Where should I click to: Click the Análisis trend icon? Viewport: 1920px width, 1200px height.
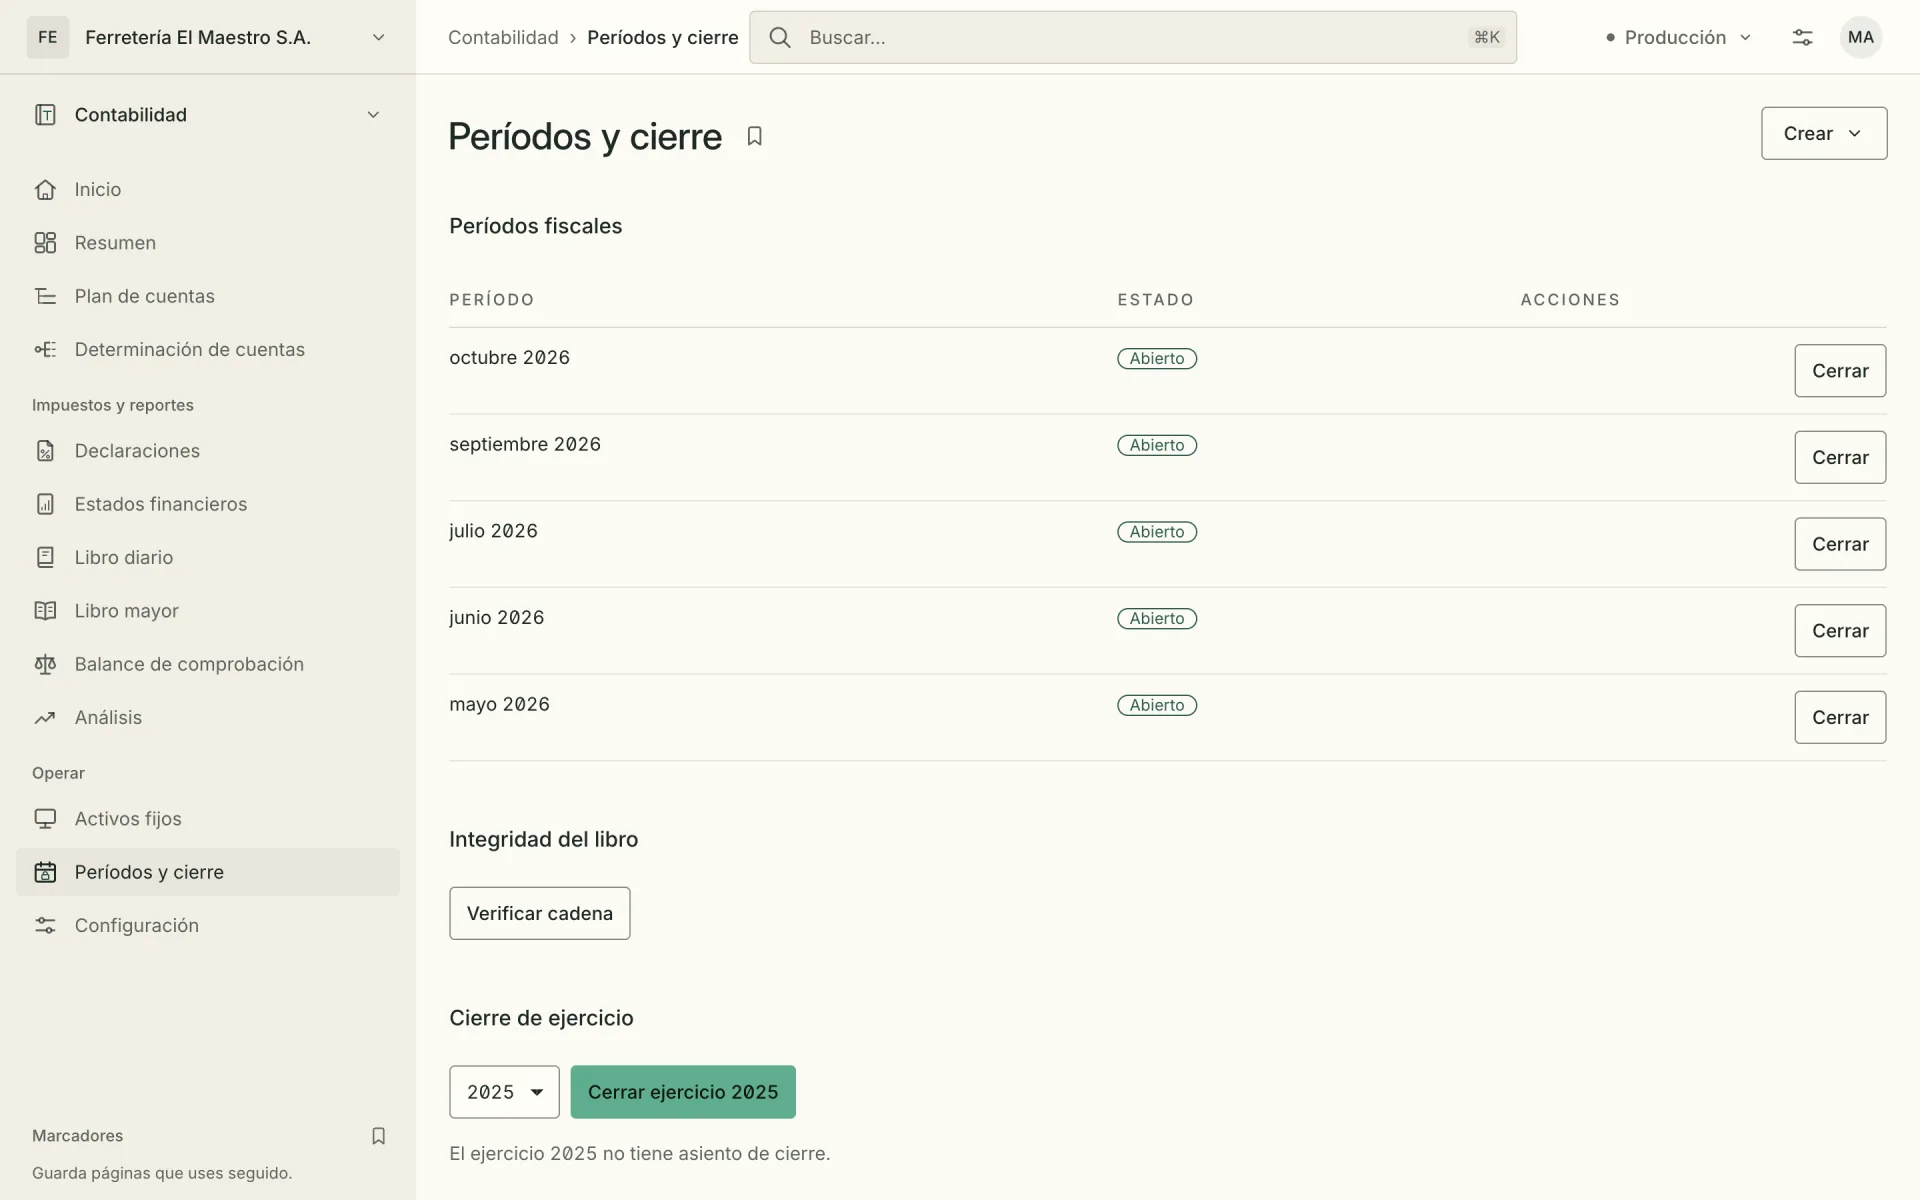click(x=45, y=717)
